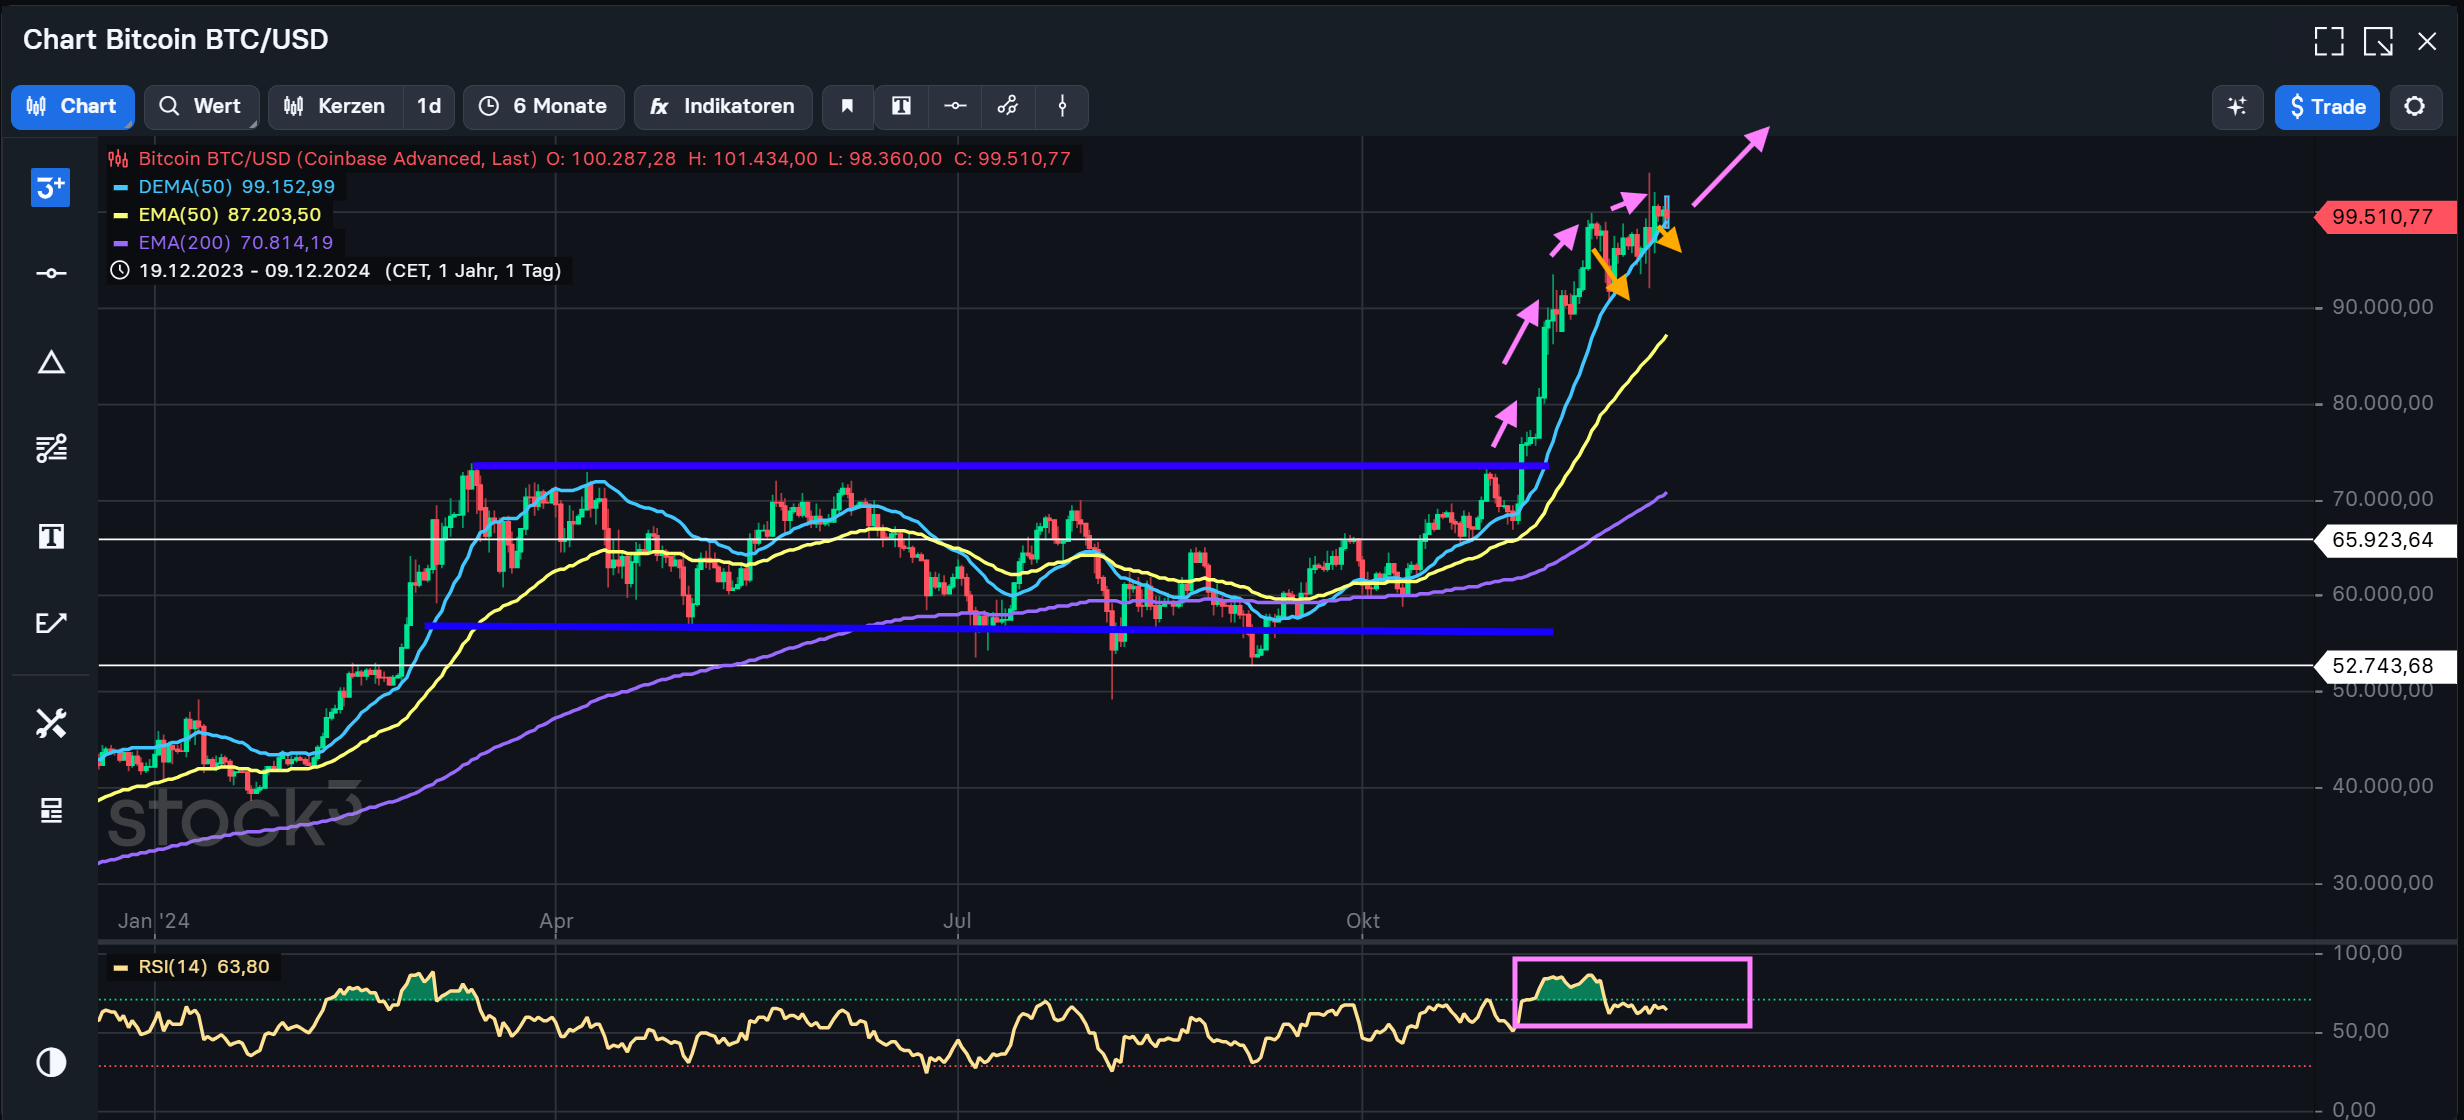2464x1120 pixels.
Task: Open the Indikatoren menu
Action: pyautogui.click(x=723, y=107)
